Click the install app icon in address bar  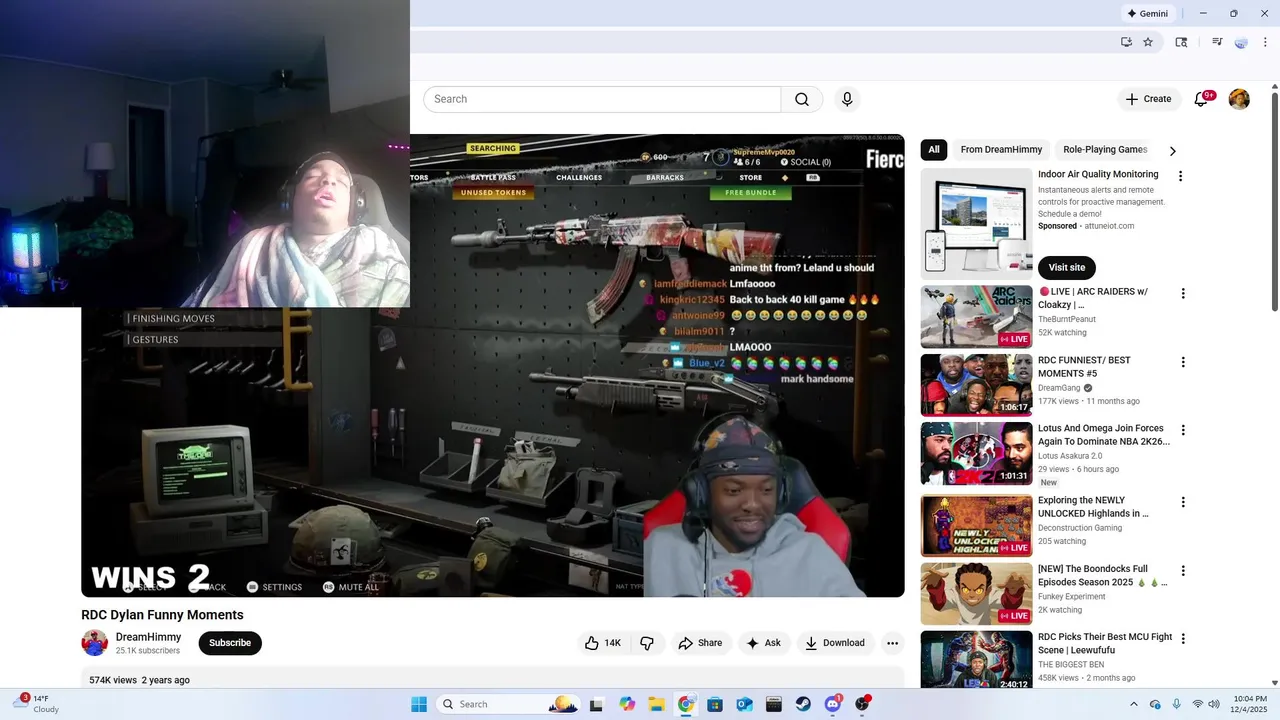1126,42
